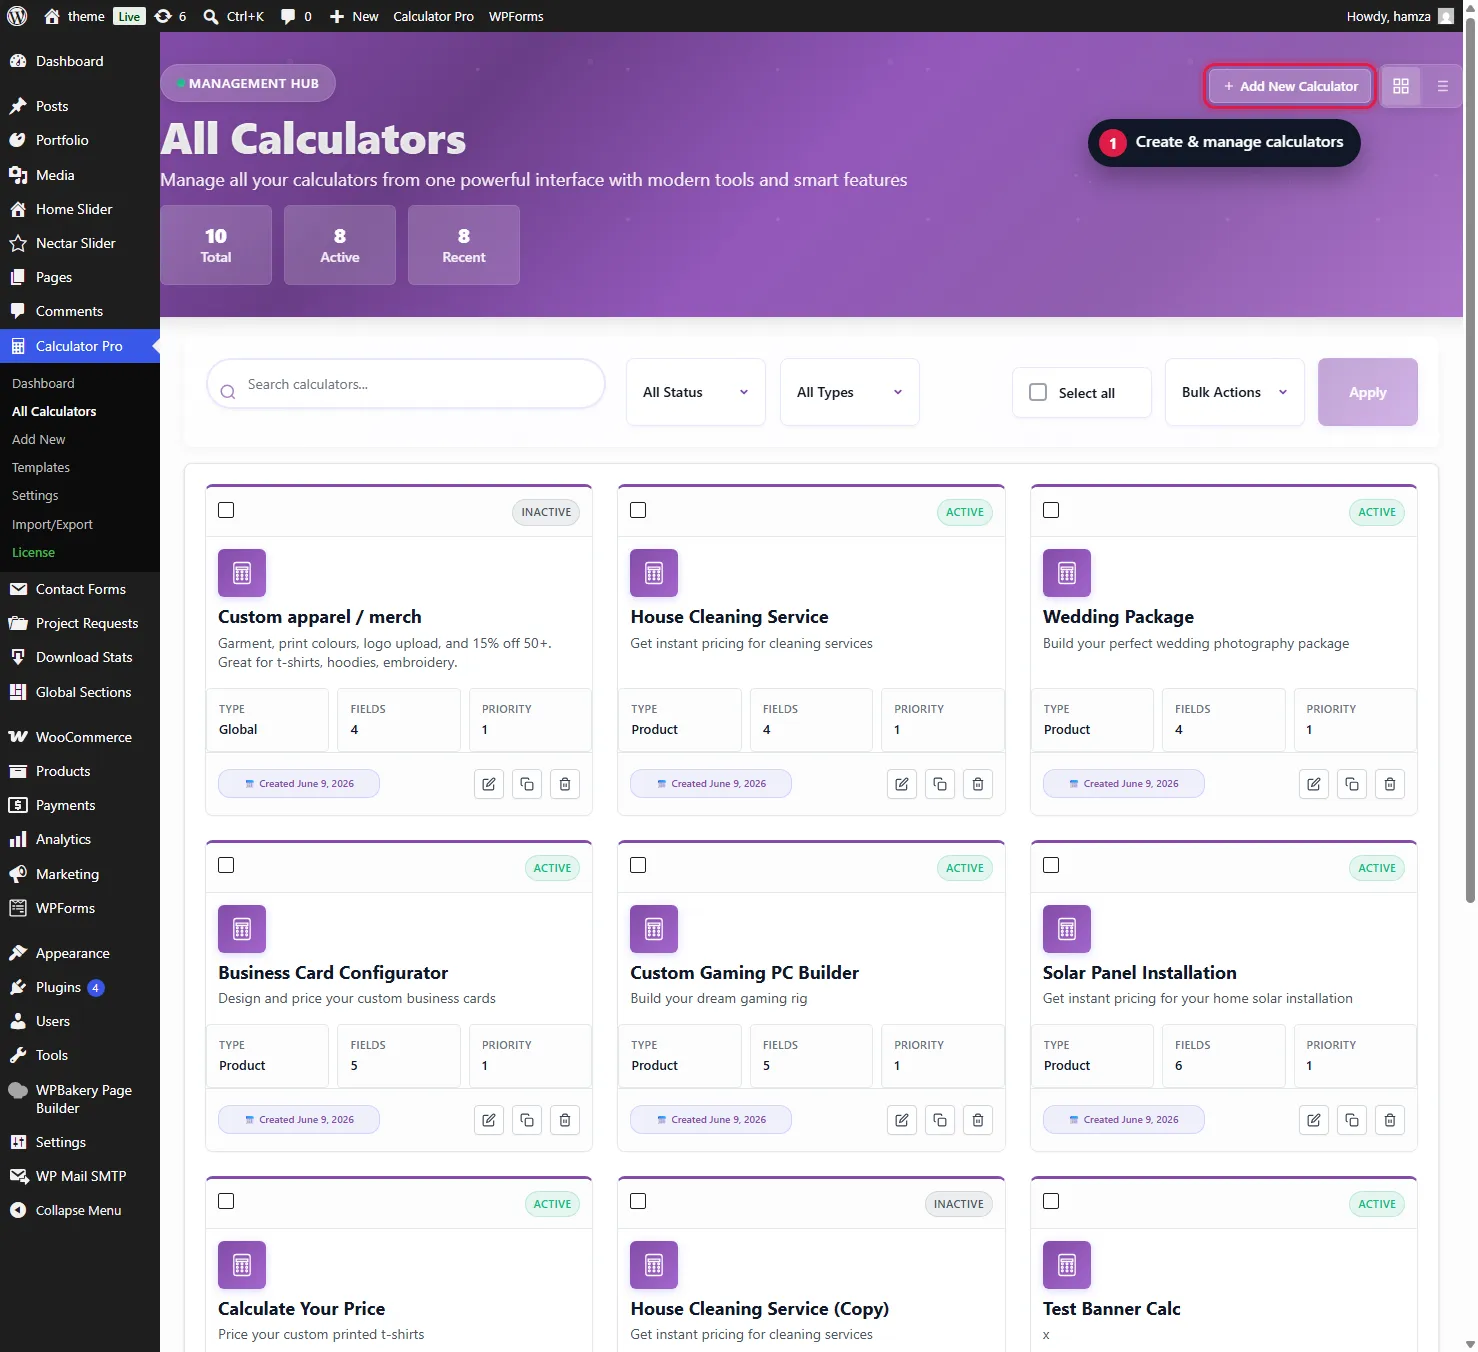Switch to list view layout
The width and height of the screenshot is (1478, 1352).
coord(1442,86)
